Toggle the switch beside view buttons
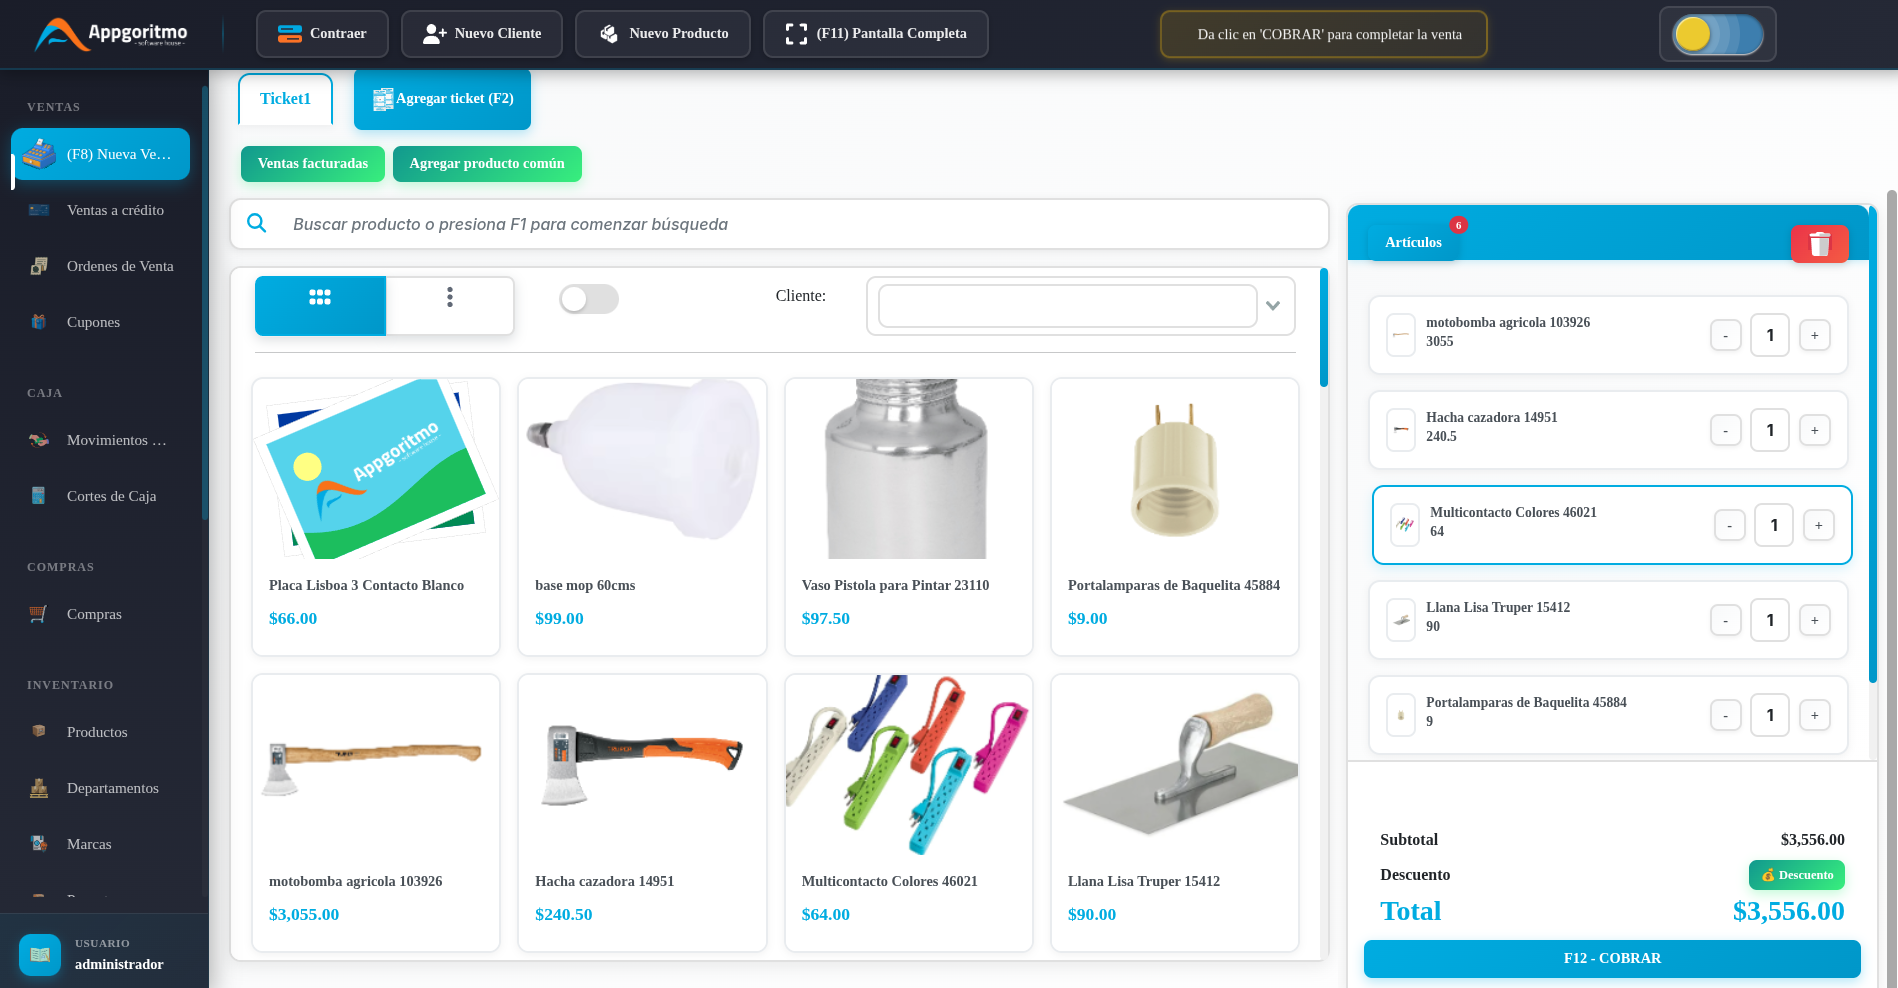1898x988 pixels. click(588, 299)
